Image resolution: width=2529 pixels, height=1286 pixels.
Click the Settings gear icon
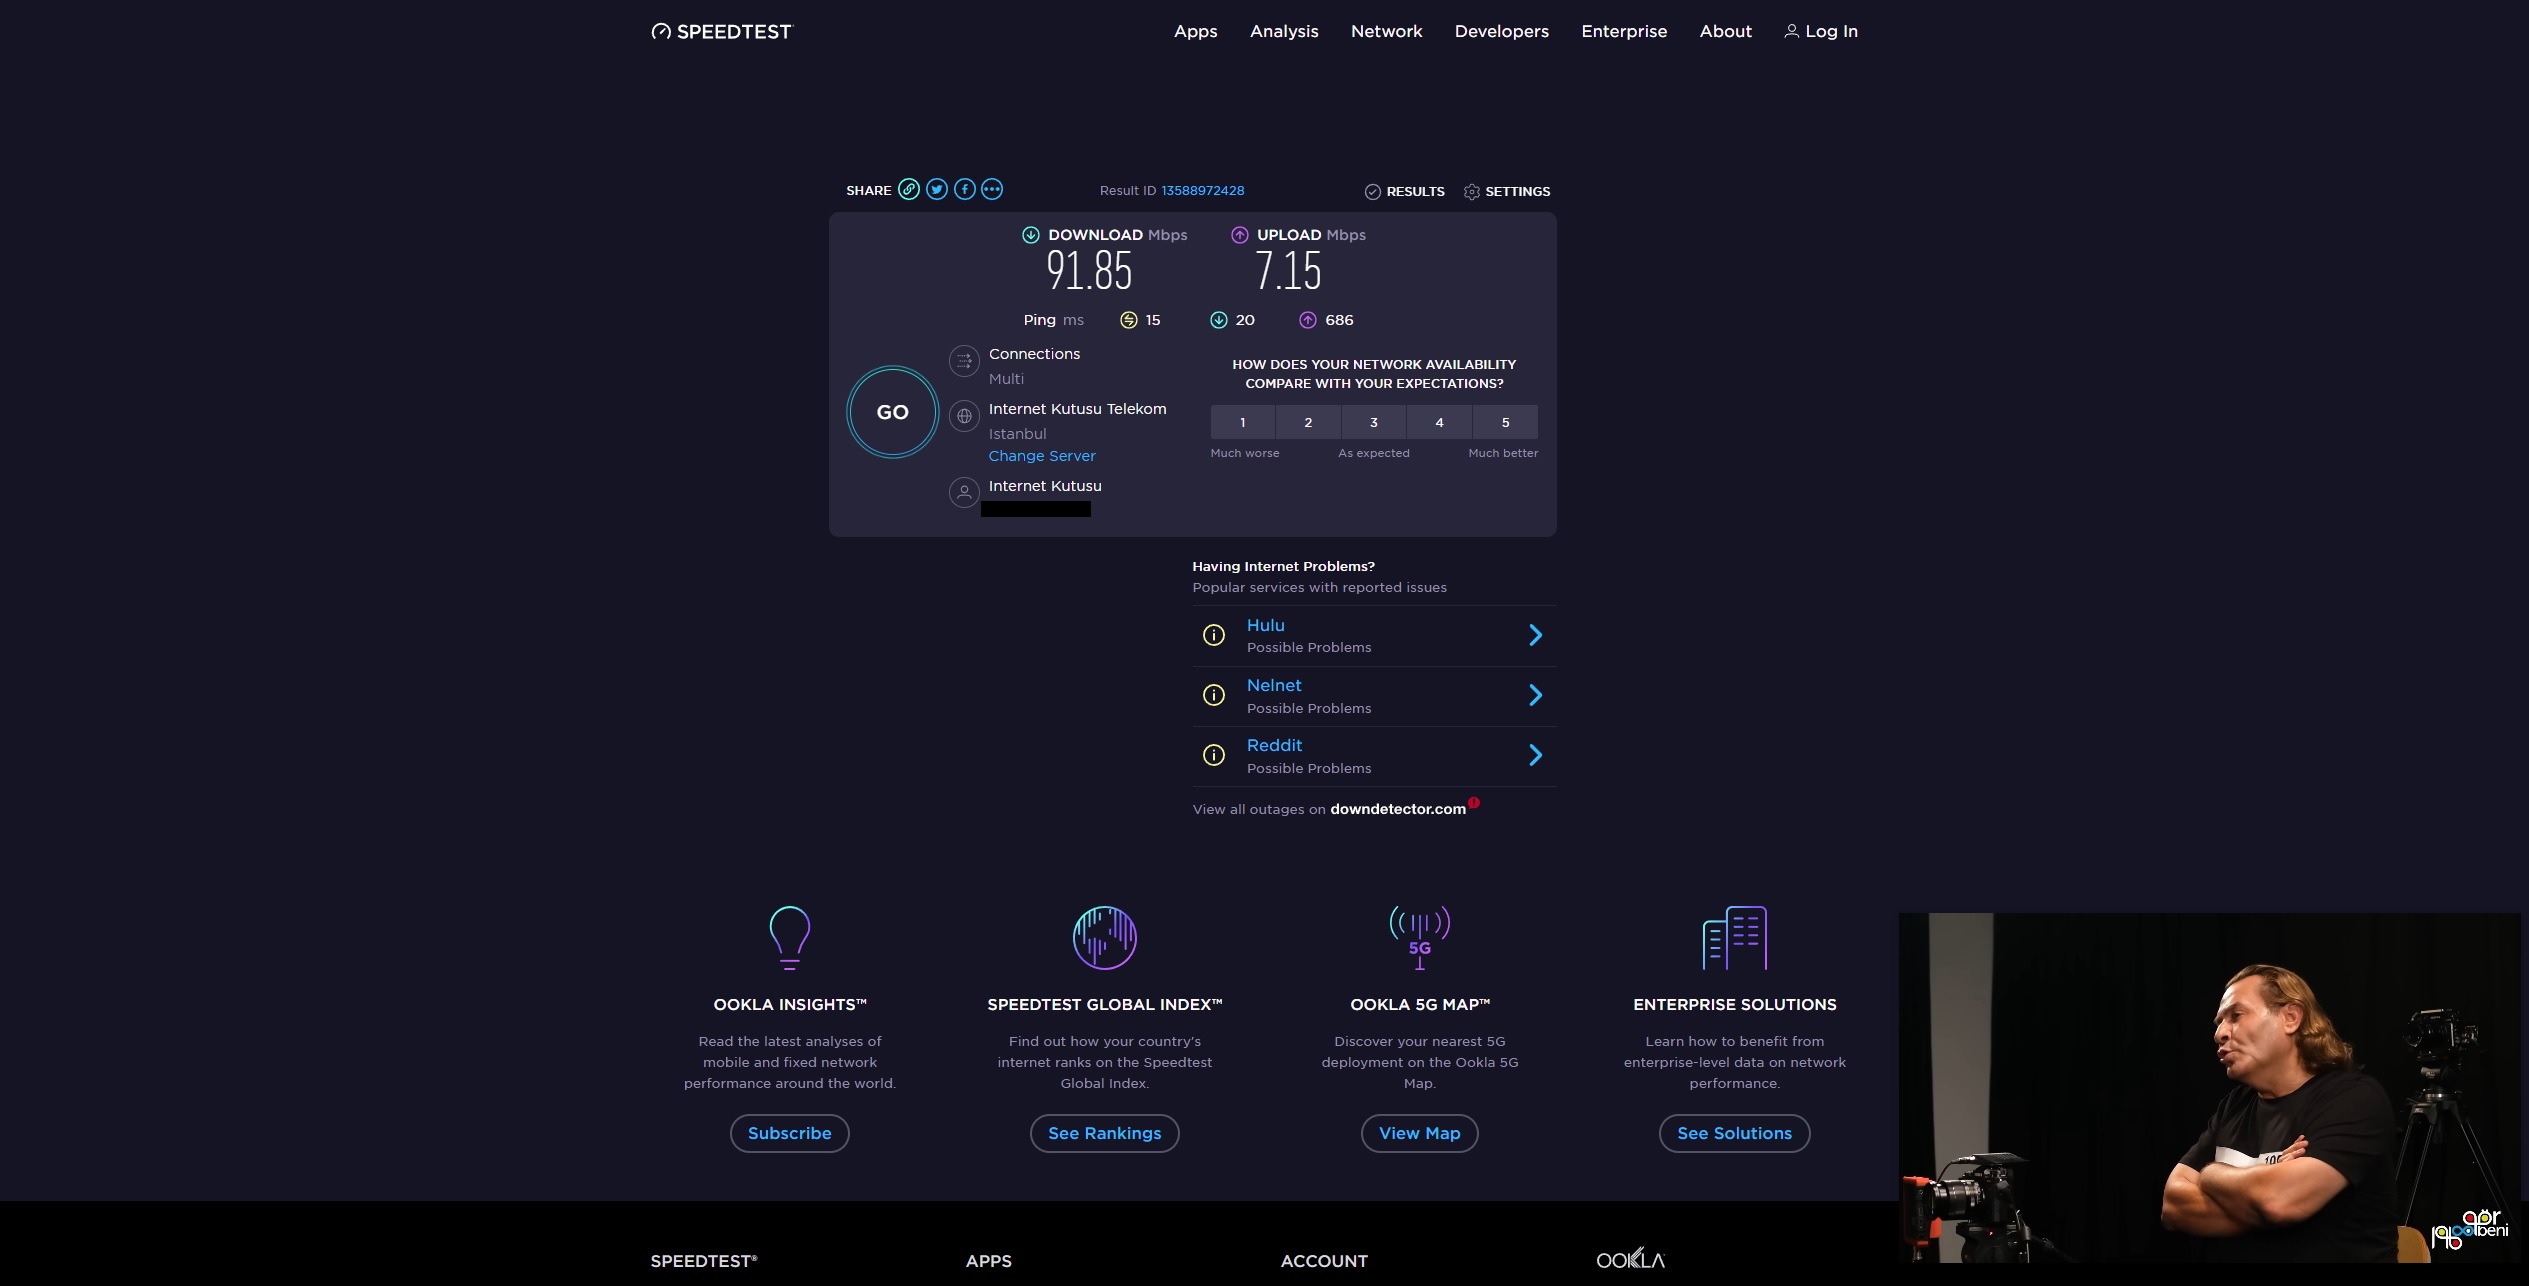pos(1471,191)
